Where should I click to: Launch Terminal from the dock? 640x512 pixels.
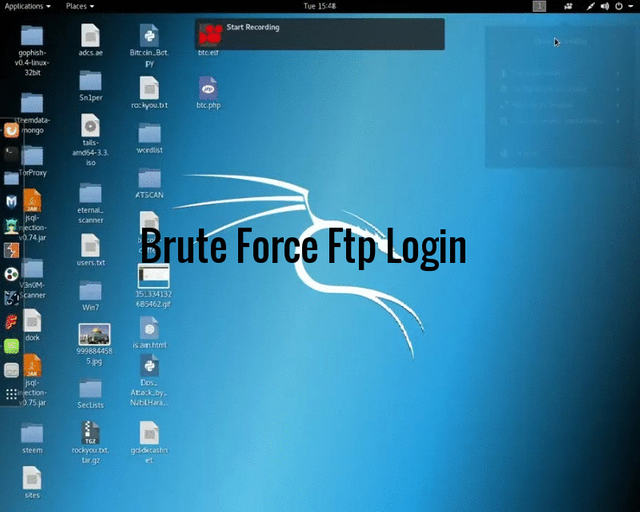[11, 154]
